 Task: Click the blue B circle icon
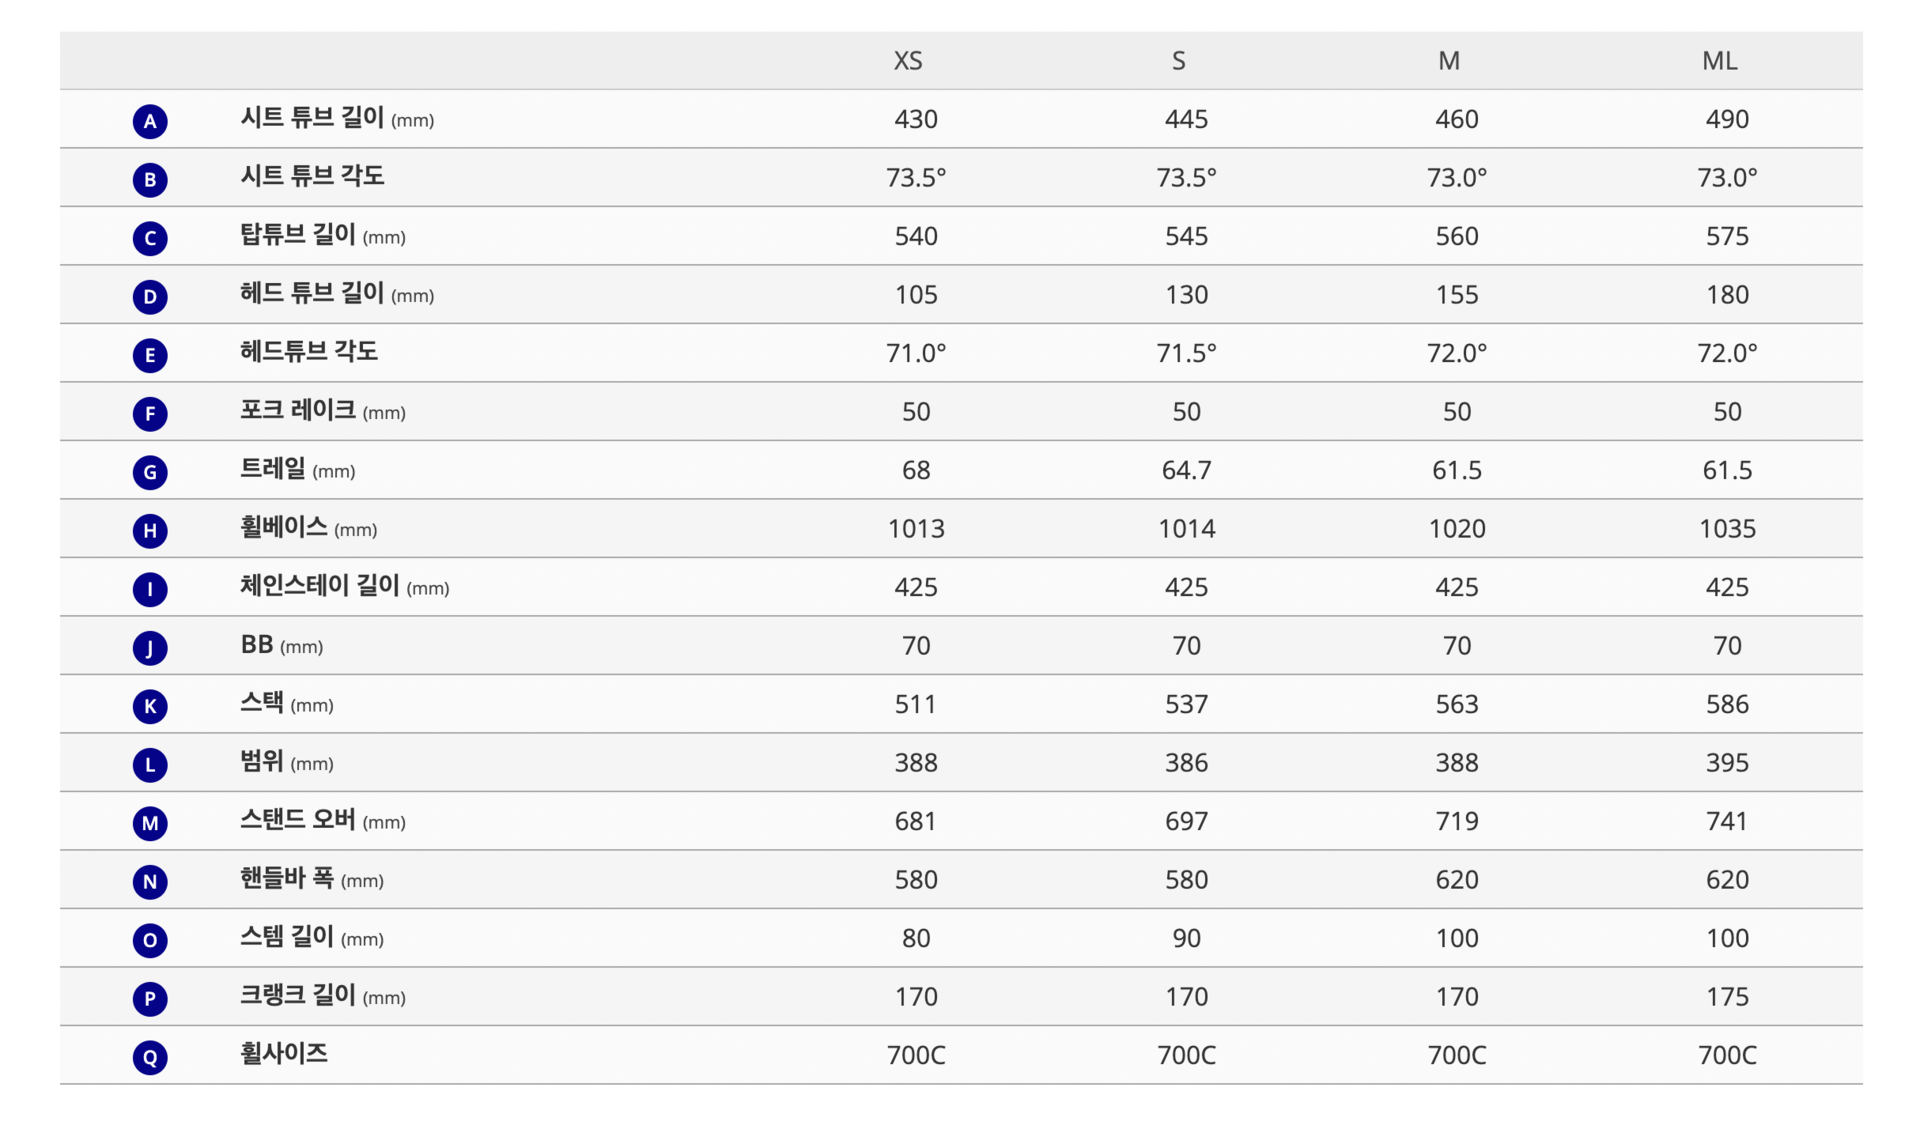tap(150, 179)
